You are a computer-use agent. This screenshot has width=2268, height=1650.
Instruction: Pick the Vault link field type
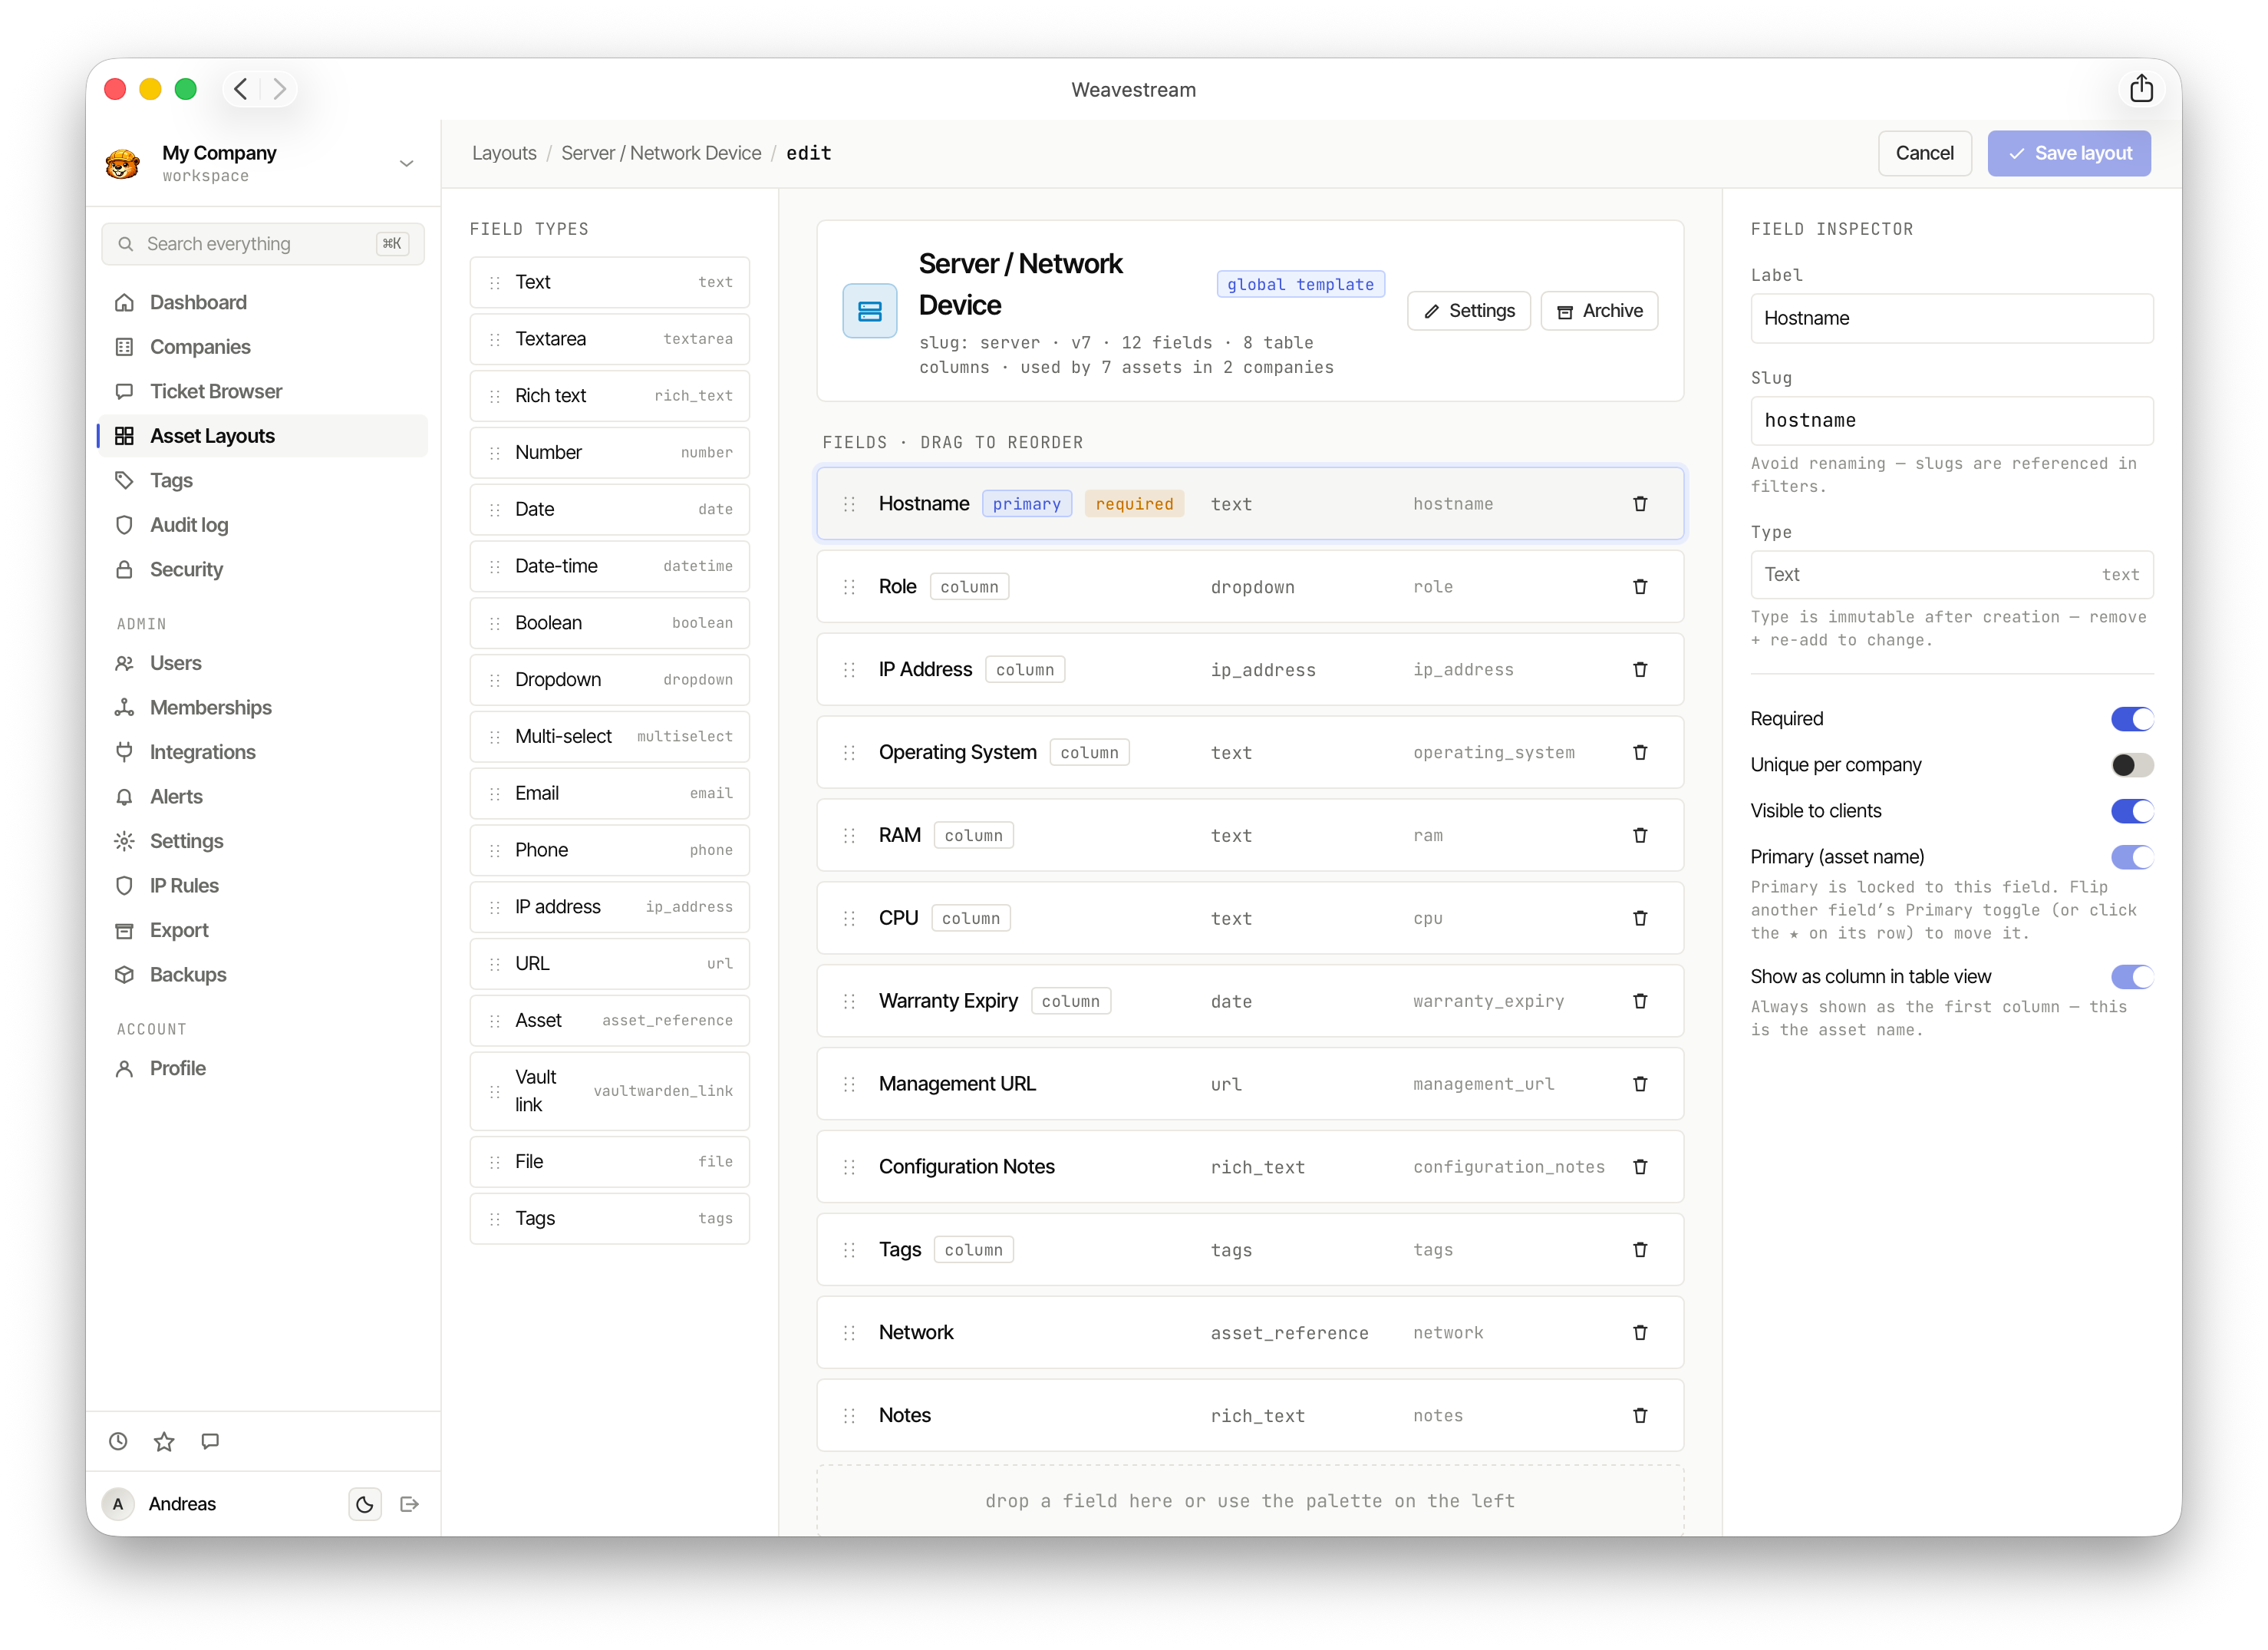(x=609, y=1091)
